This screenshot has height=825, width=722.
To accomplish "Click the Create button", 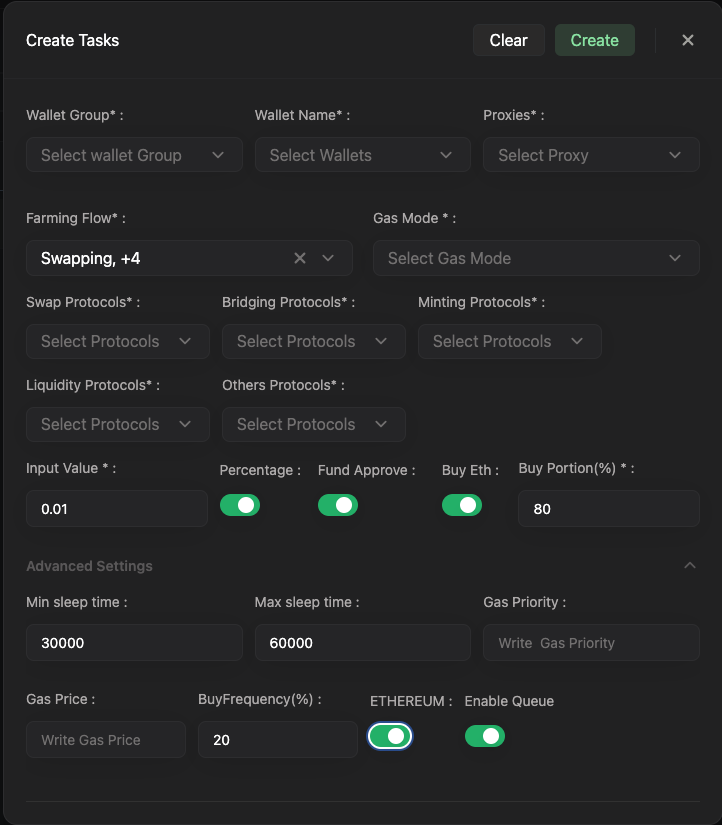I will pos(594,40).
